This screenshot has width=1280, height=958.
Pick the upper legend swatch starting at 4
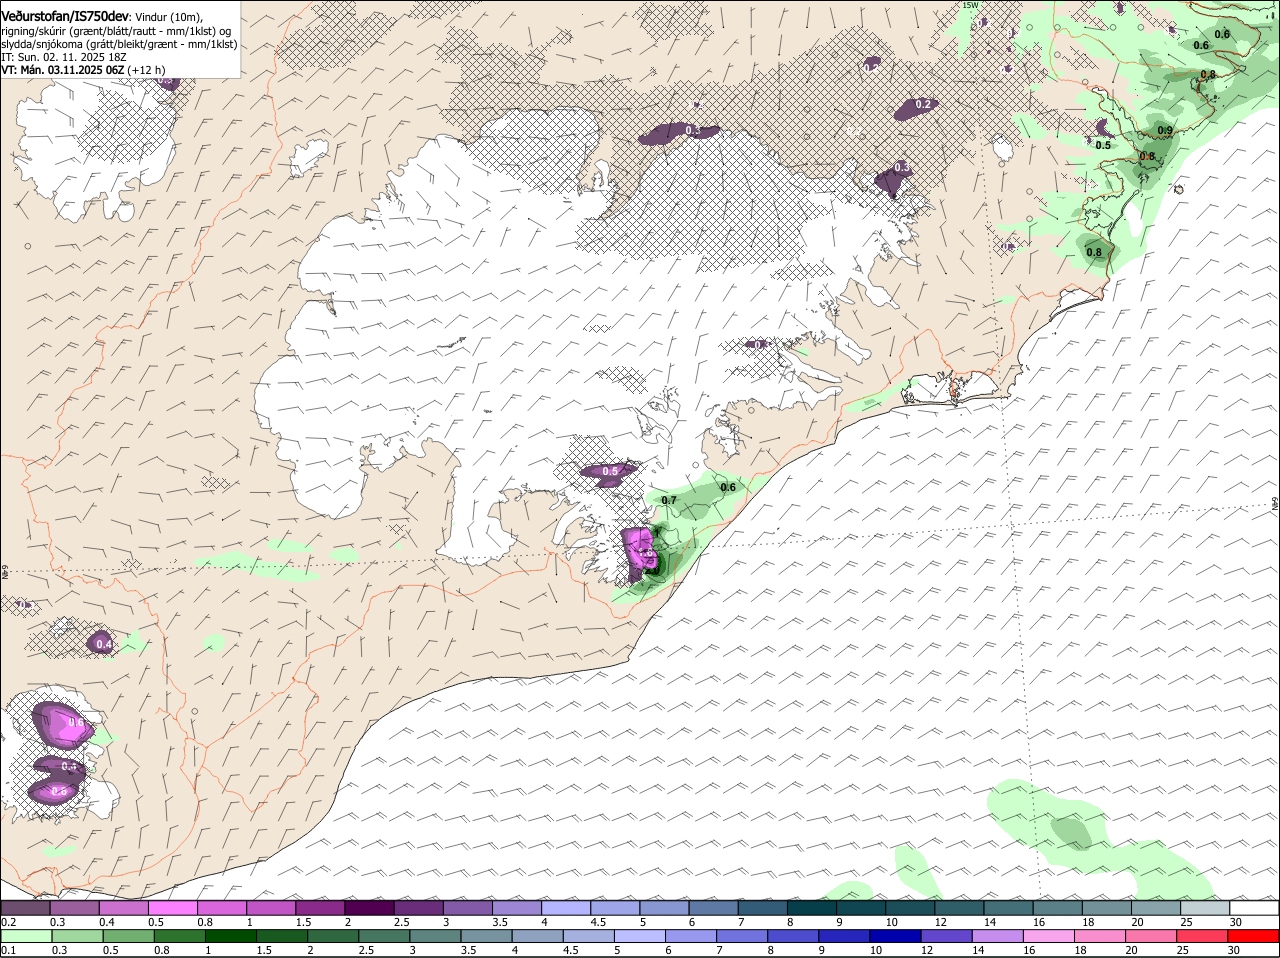pos(564,908)
